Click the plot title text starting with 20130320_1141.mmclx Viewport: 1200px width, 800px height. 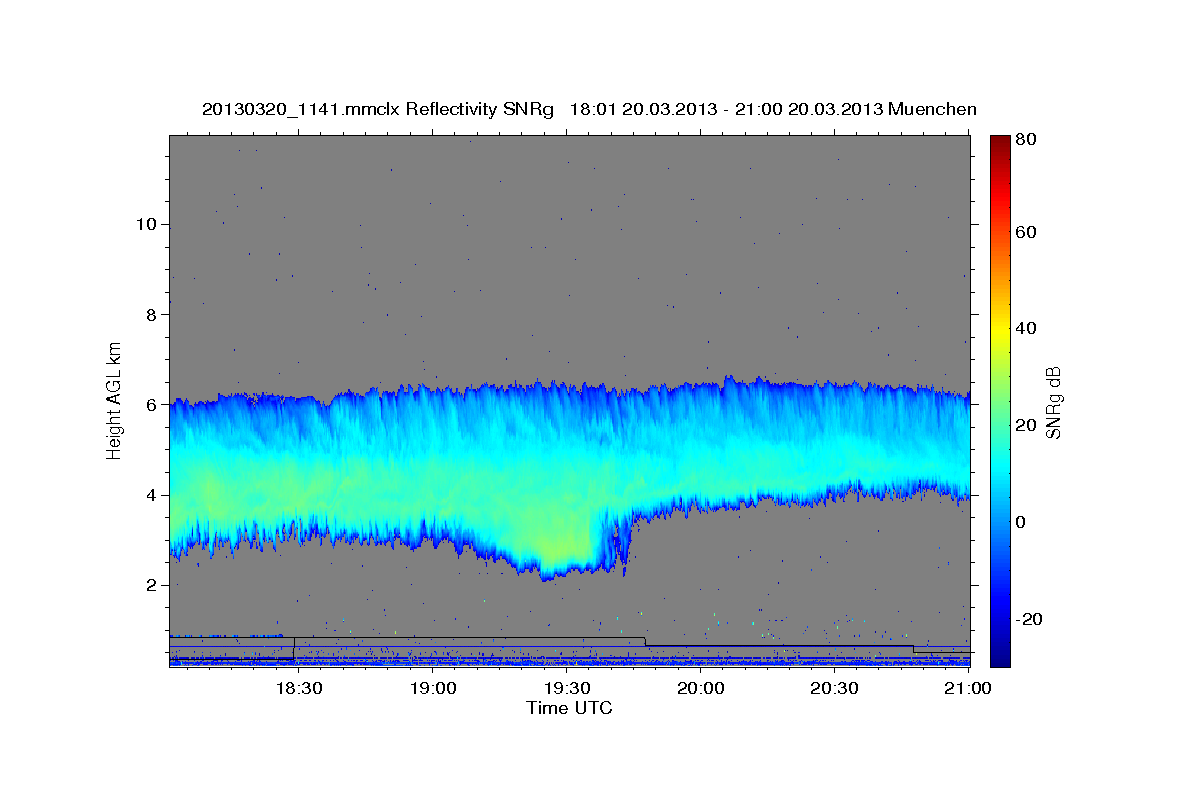coord(589,109)
